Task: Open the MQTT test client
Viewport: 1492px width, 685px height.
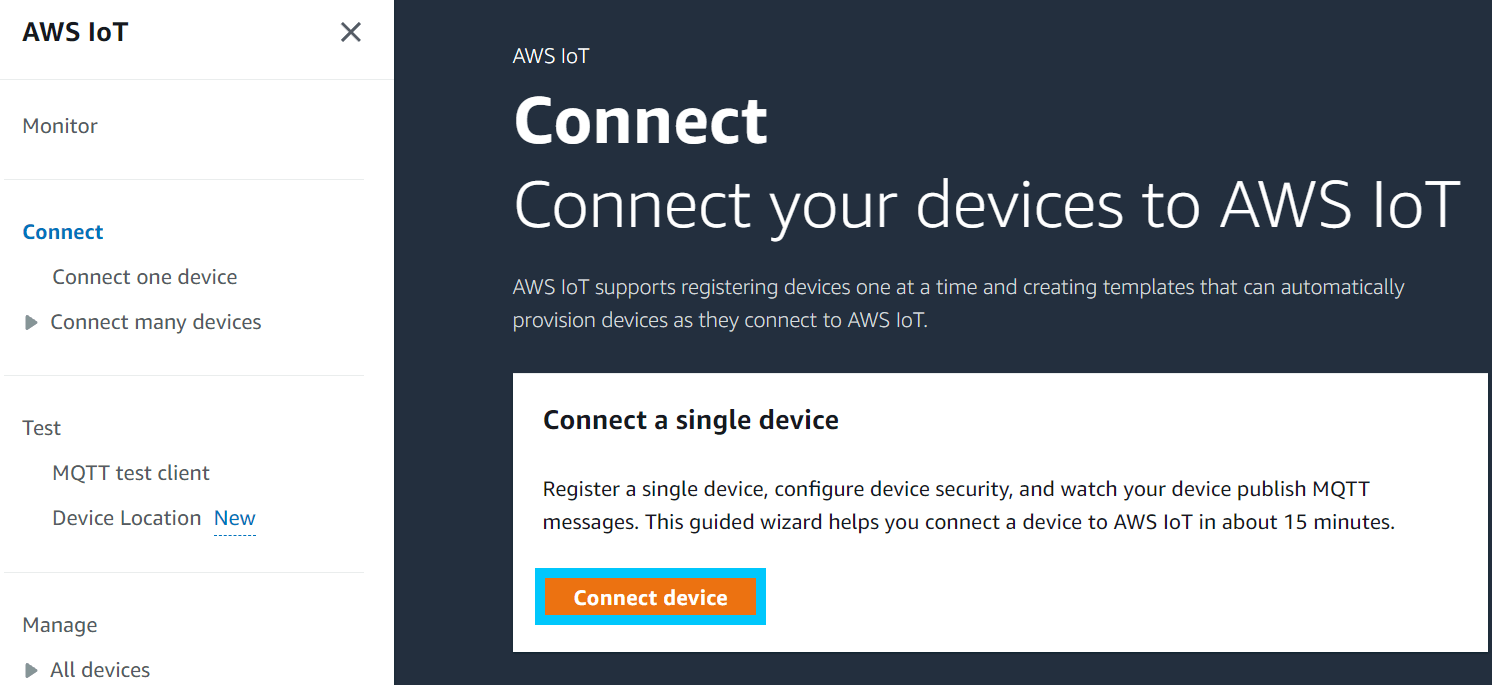Action: (131, 473)
